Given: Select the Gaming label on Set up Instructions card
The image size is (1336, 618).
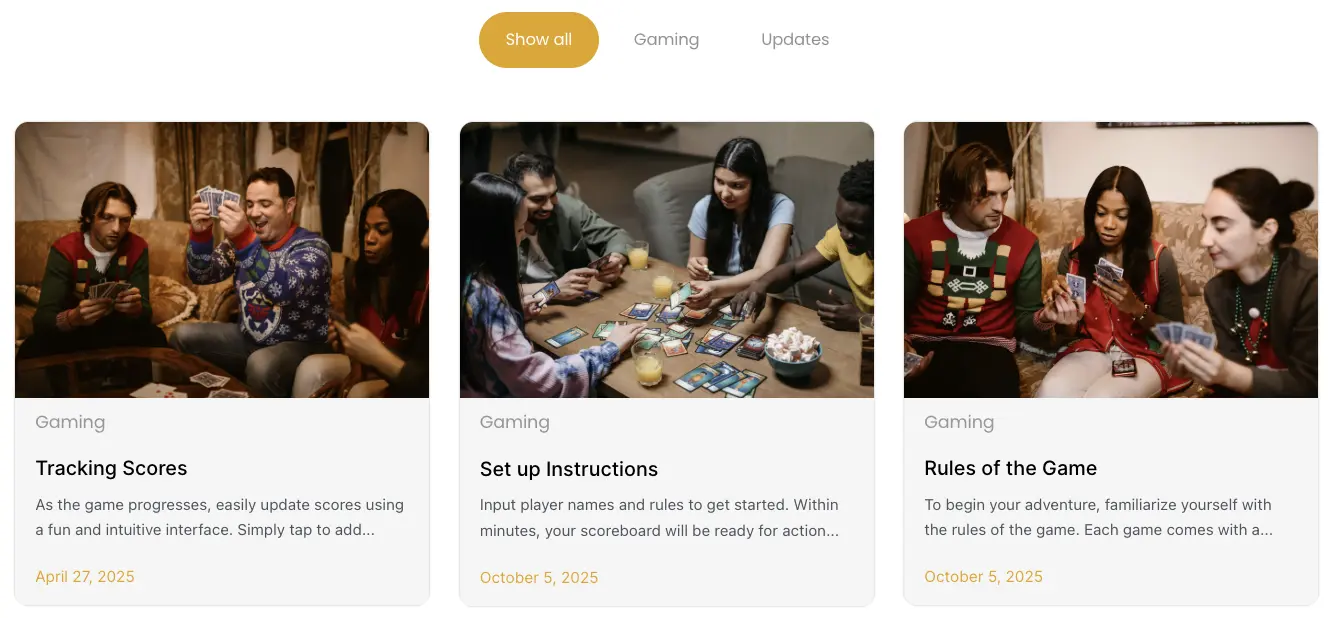Looking at the screenshot, I should coord(514,422).
